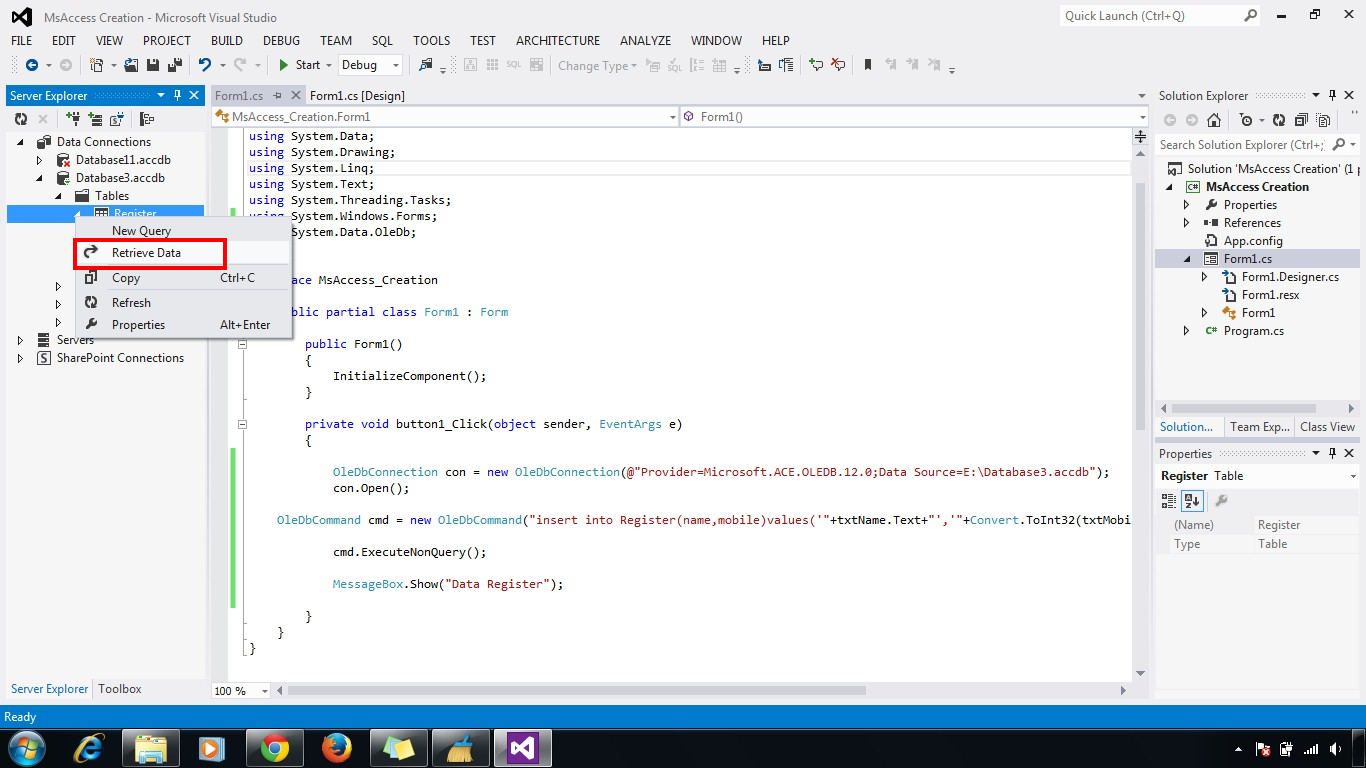1366x768 pixels.
Task: Expand the SharePoint Connections node
Action: pos(21,358)
